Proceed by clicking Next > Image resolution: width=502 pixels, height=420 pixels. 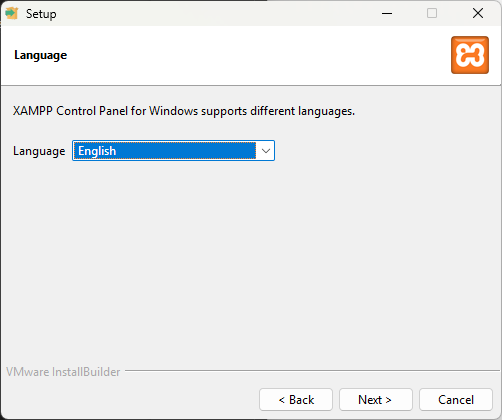[x=376, y=399]
